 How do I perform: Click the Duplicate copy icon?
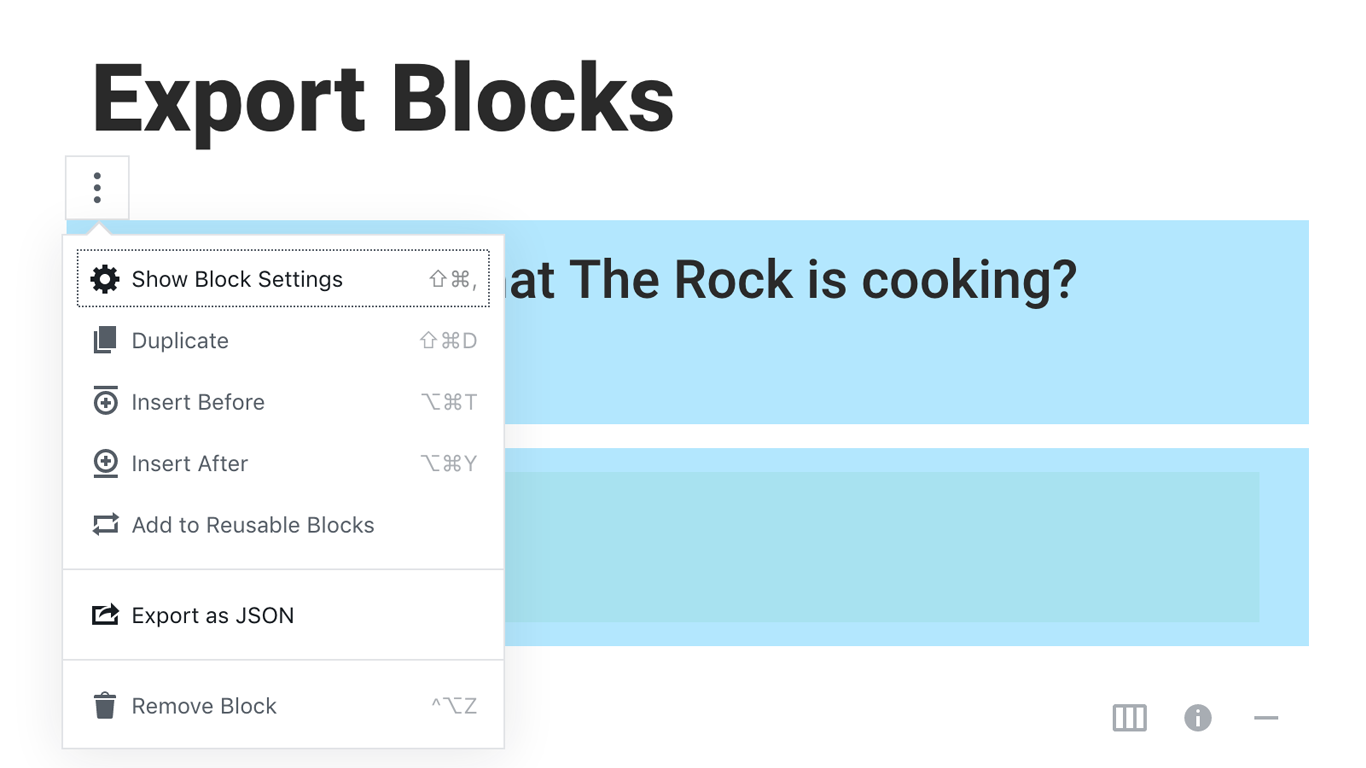105,341
